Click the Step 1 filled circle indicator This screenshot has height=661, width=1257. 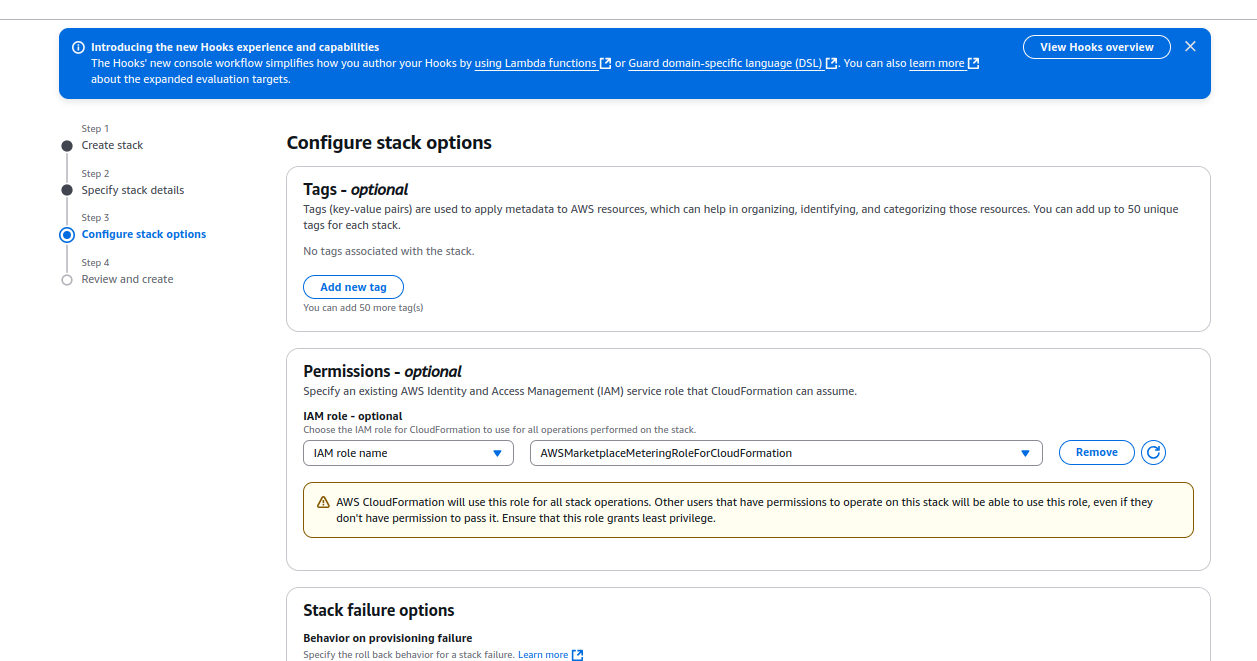click(x=67, y=146)
